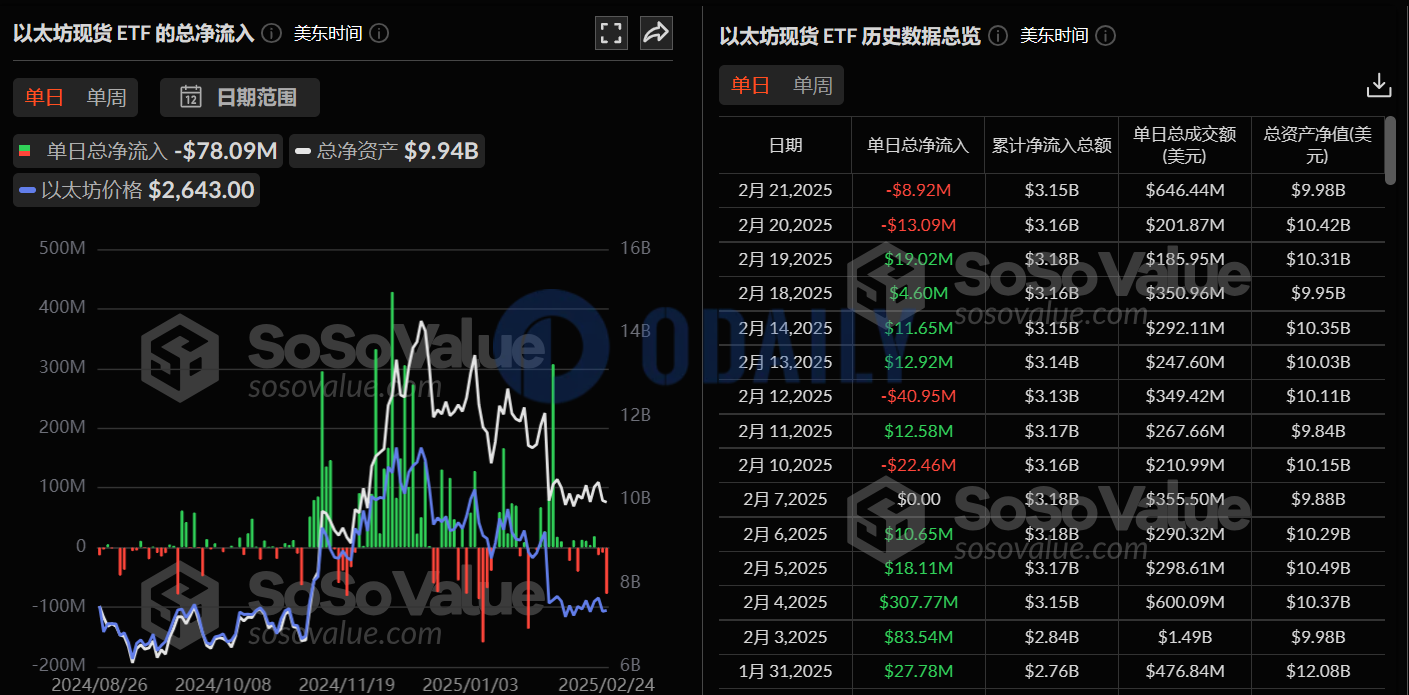The width and height of the screenshot is (1409, 695).
Task: Select the 2月 7,2025 date cell
Action: [785, 498]
